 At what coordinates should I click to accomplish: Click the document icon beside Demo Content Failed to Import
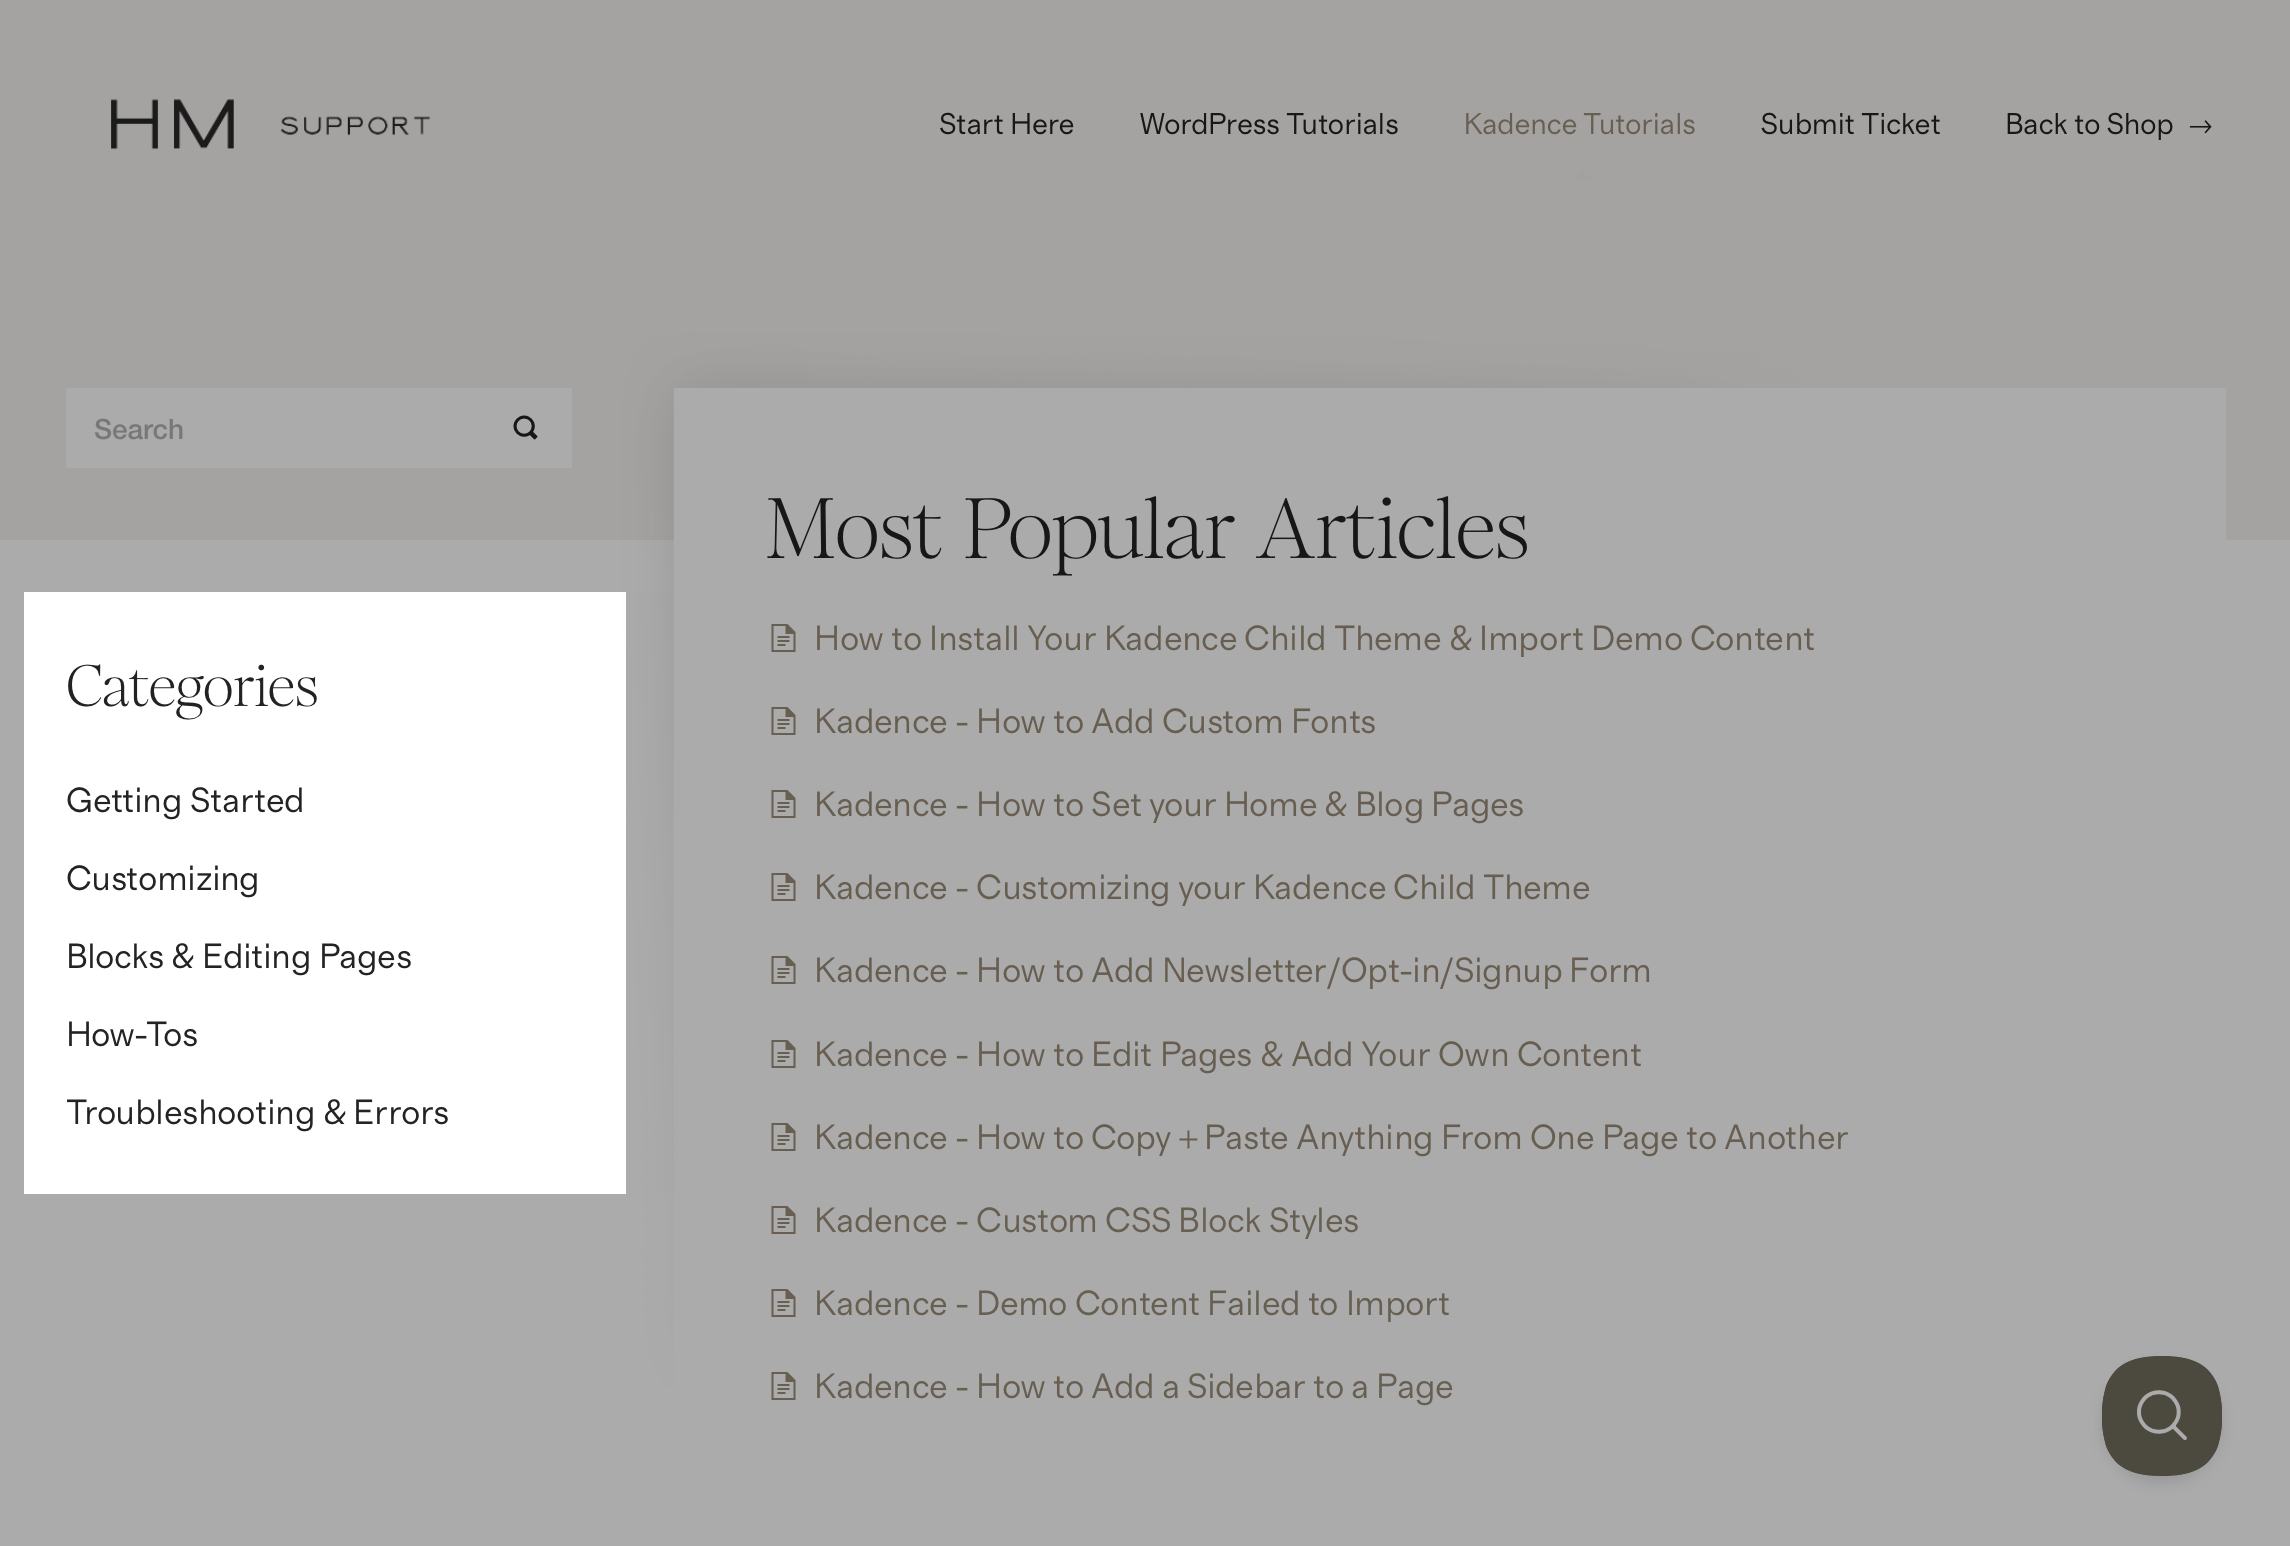pos(783,1303)
